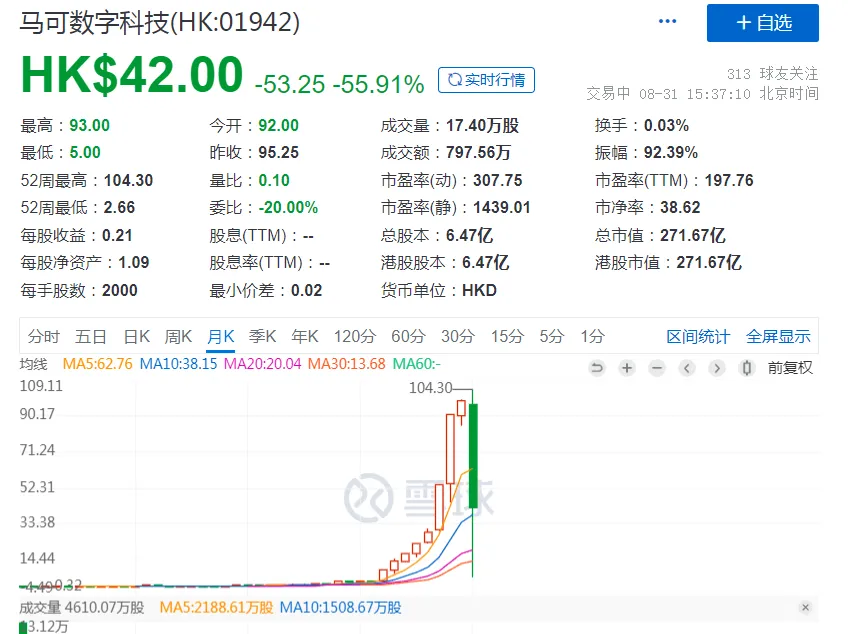
Task: Select the 1分 interval tab
Action: [x=592, y=336]
